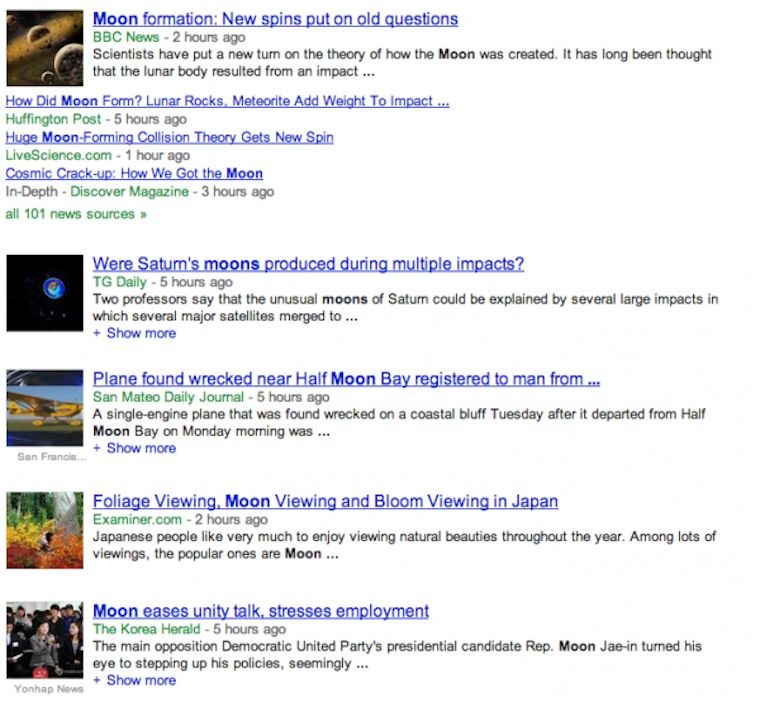Open the wrecked plane thumbnail image
The image size is (760, 702).
(45, 408)
